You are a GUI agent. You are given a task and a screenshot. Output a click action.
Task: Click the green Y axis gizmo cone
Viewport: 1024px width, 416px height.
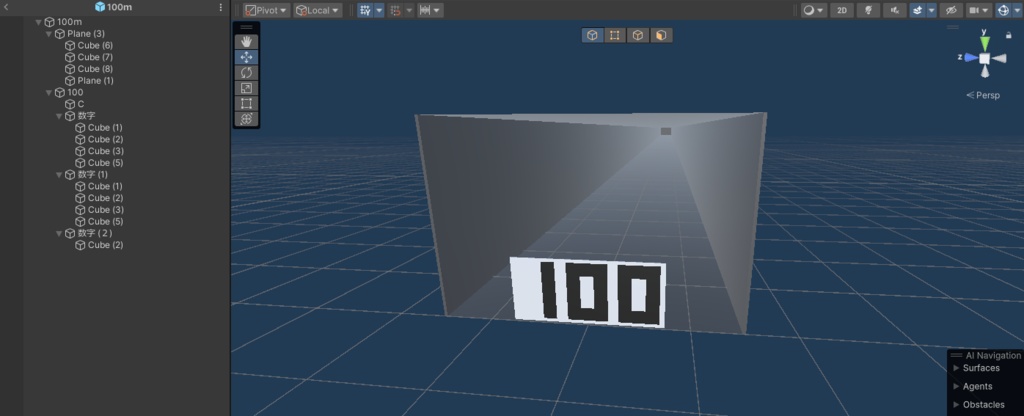pos(984,43)
